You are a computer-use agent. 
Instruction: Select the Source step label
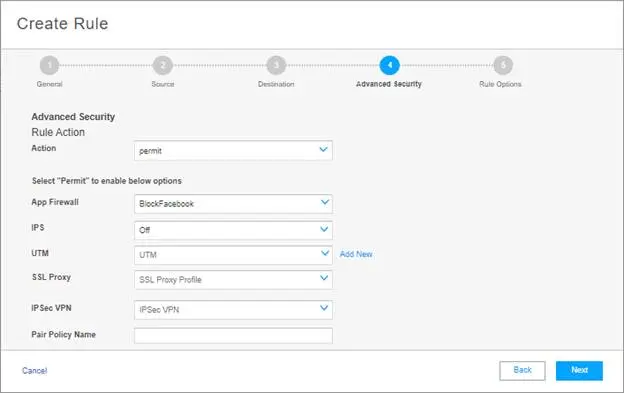point(163,84)
